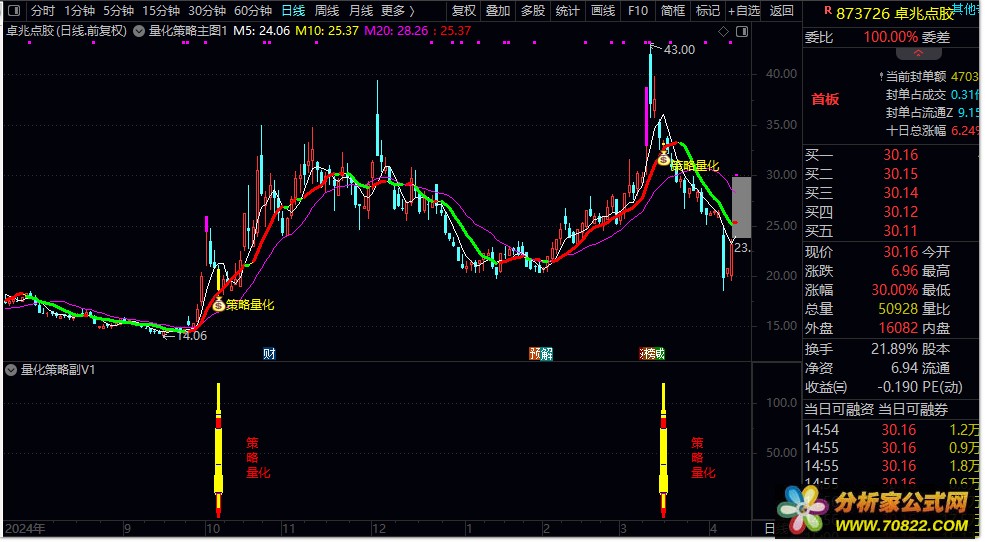Open the 复权 adjustment option
Screen dimensions: 985x542
coord(464,11)
